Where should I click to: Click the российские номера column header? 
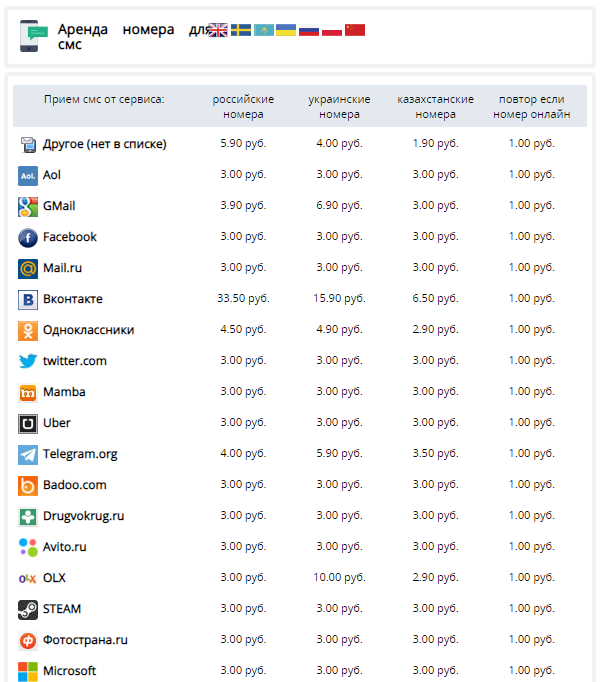click(x=243, y=107)
